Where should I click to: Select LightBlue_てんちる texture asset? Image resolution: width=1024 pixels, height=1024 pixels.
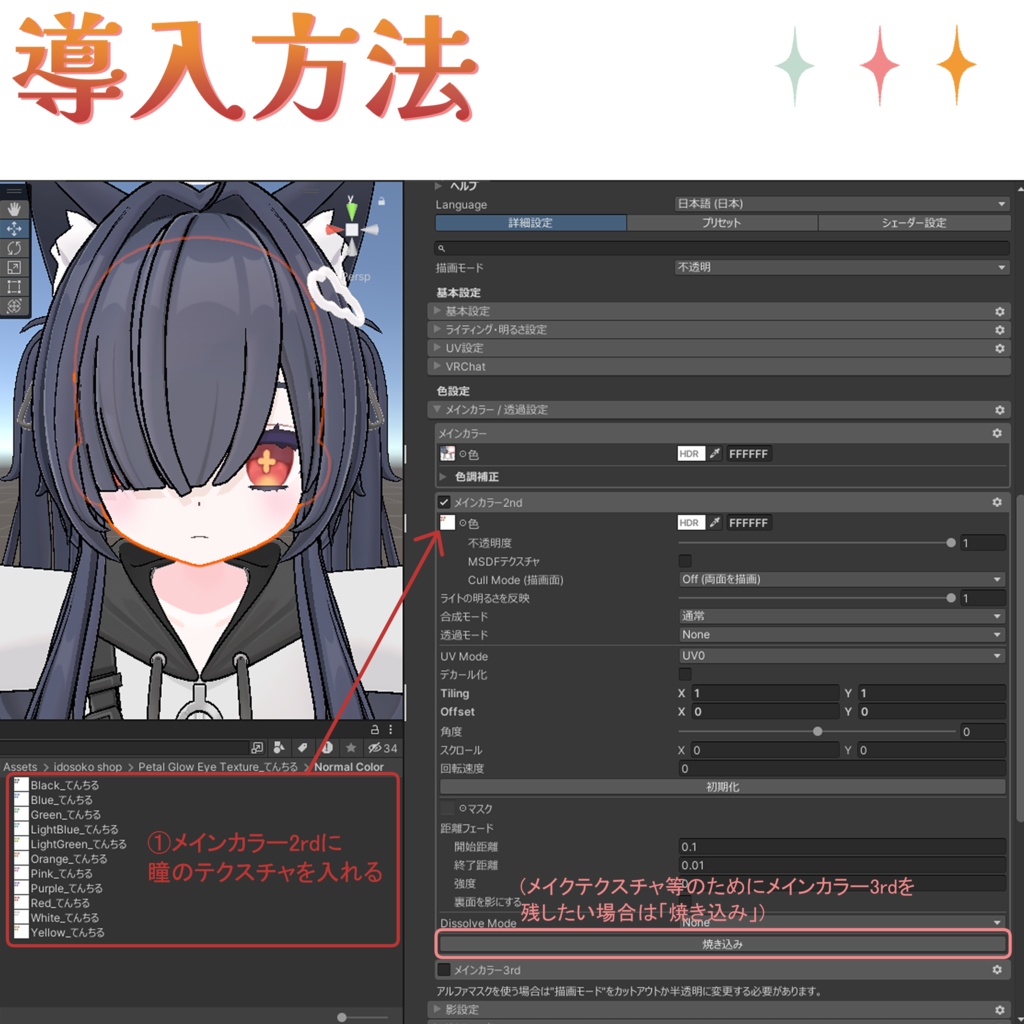[74, 829]
